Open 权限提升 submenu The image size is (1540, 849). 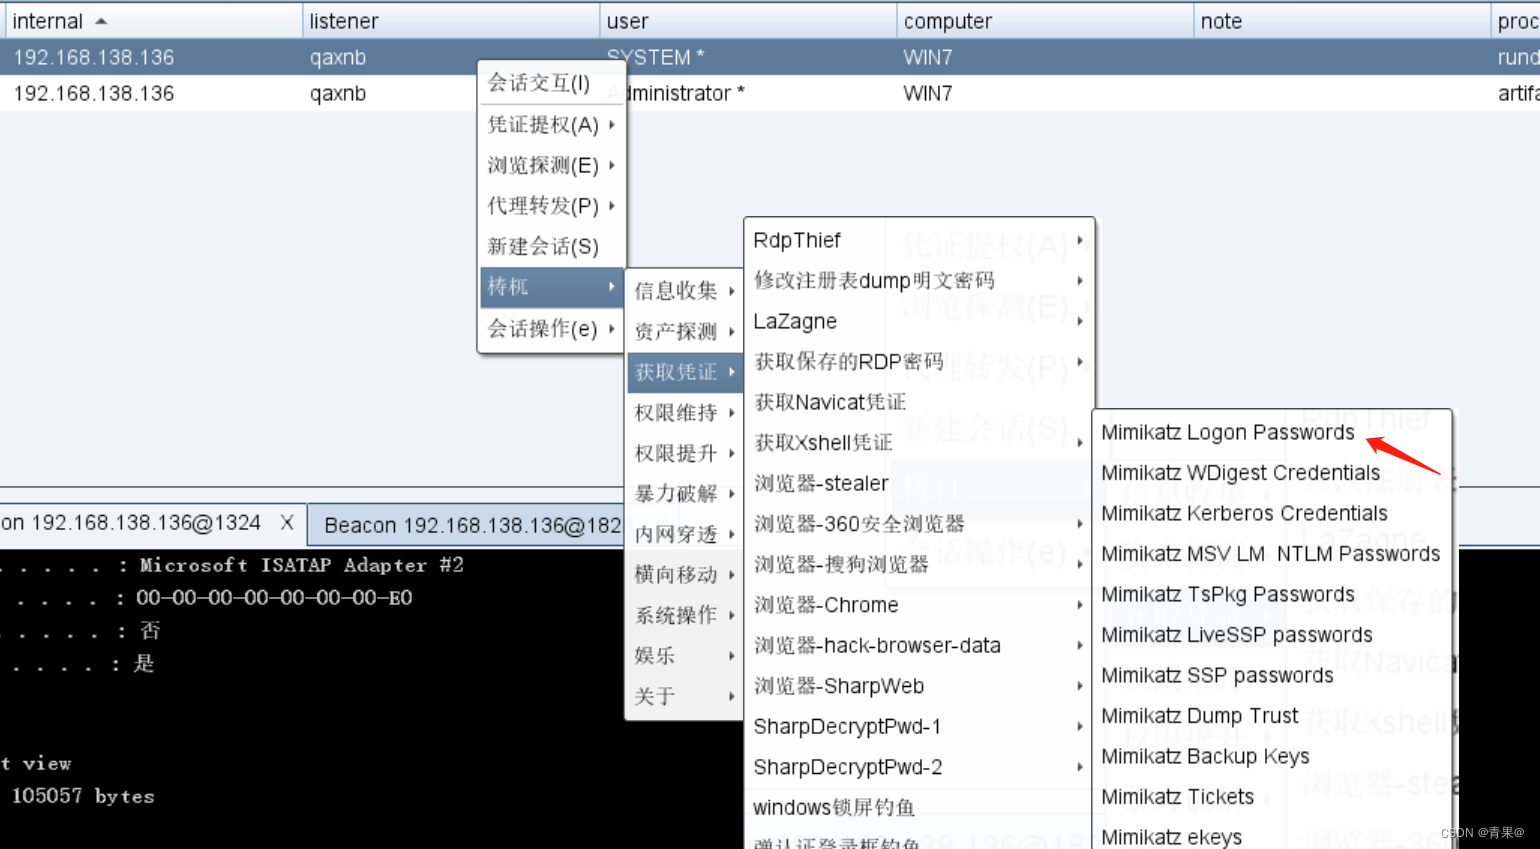tap(684, 453)
